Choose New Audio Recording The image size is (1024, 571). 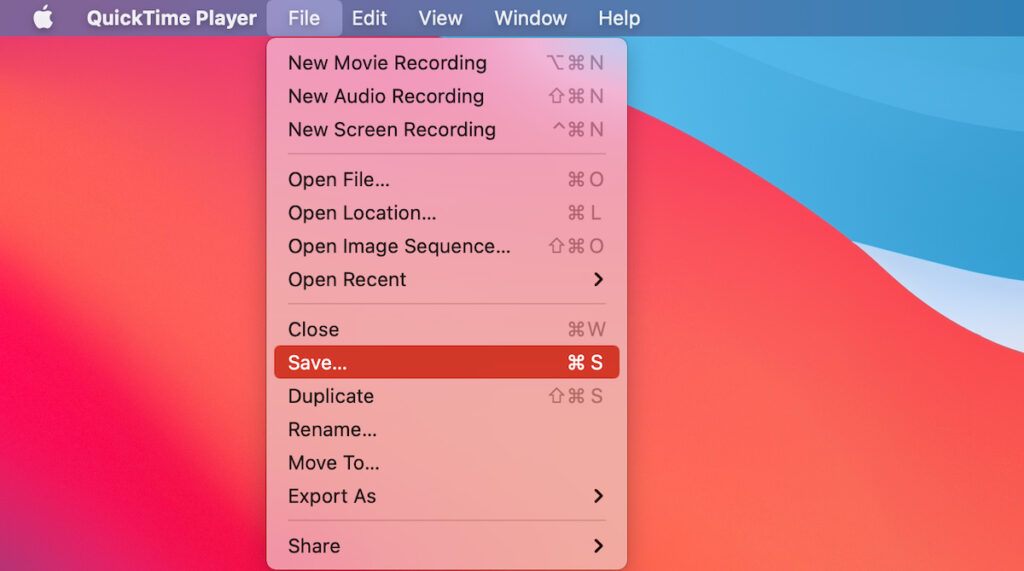pos(385,96)
